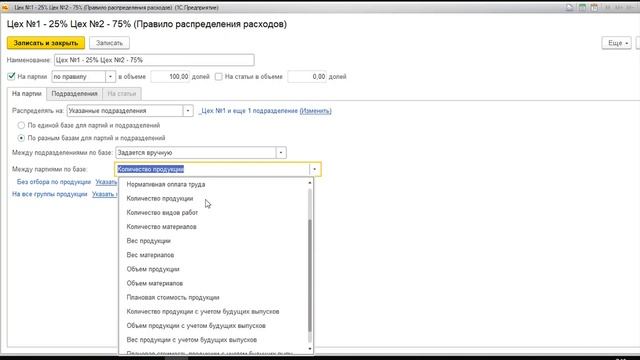Click the 'Без отбора по продукции' text

click(x=54, y=182)
